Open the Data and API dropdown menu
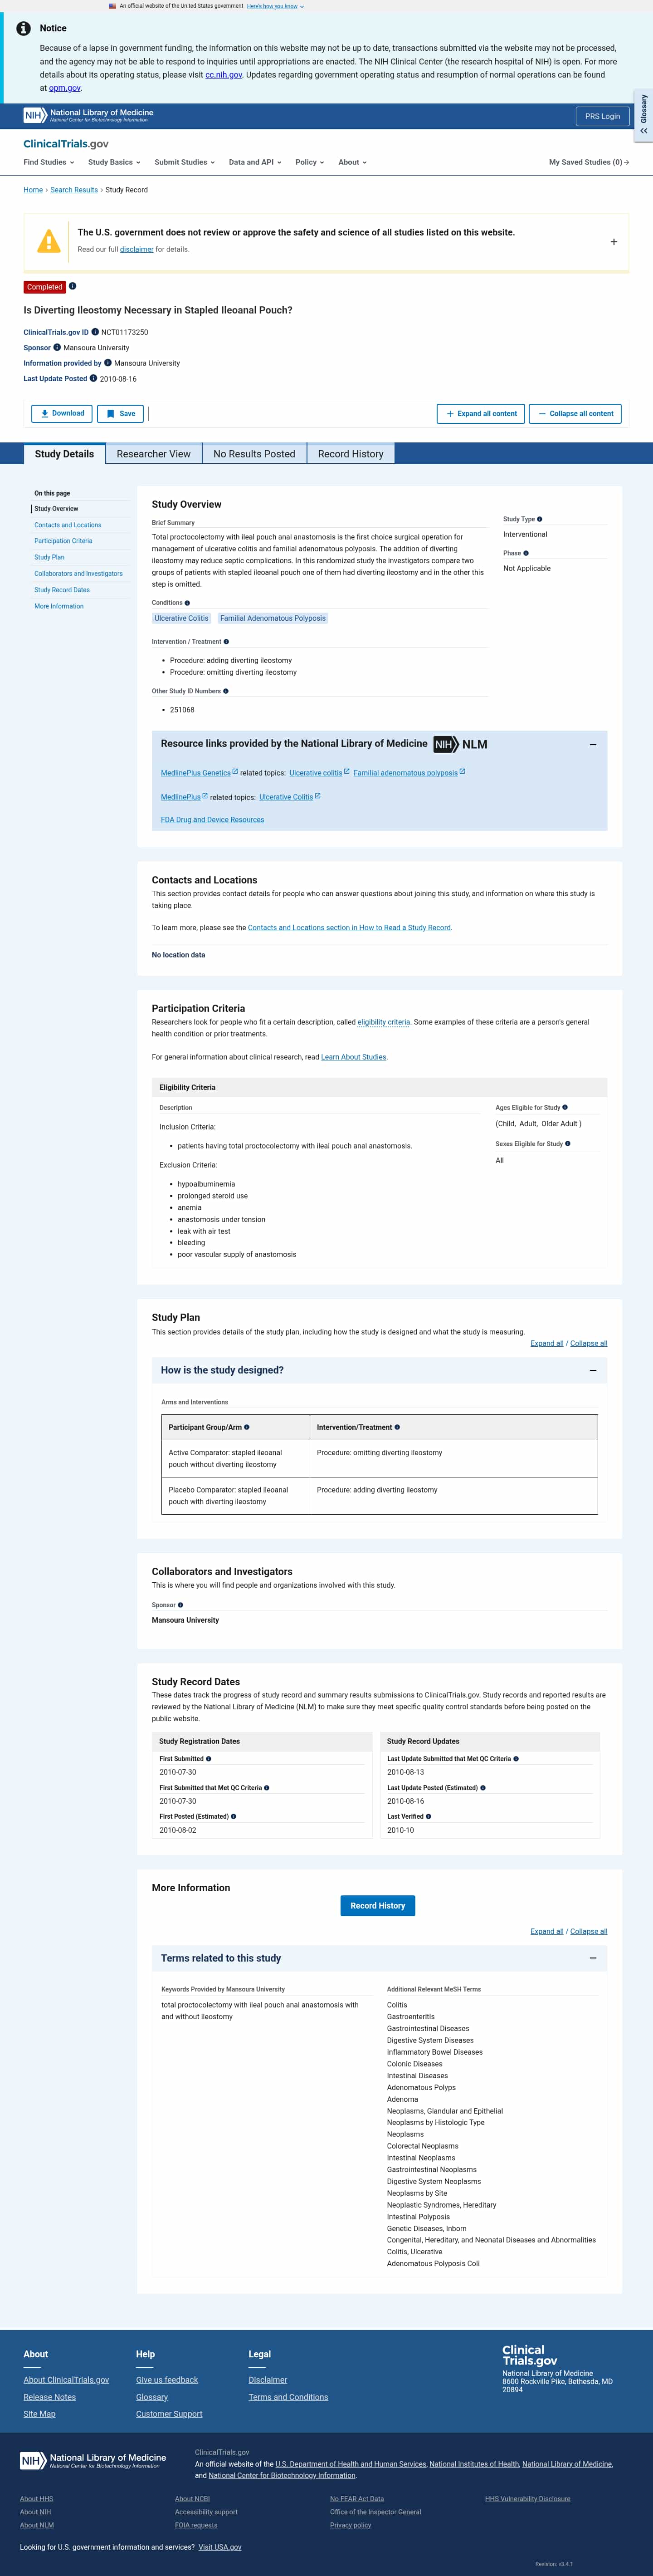The height and width of the screenshot is (2576, 653). pos(255,162)
